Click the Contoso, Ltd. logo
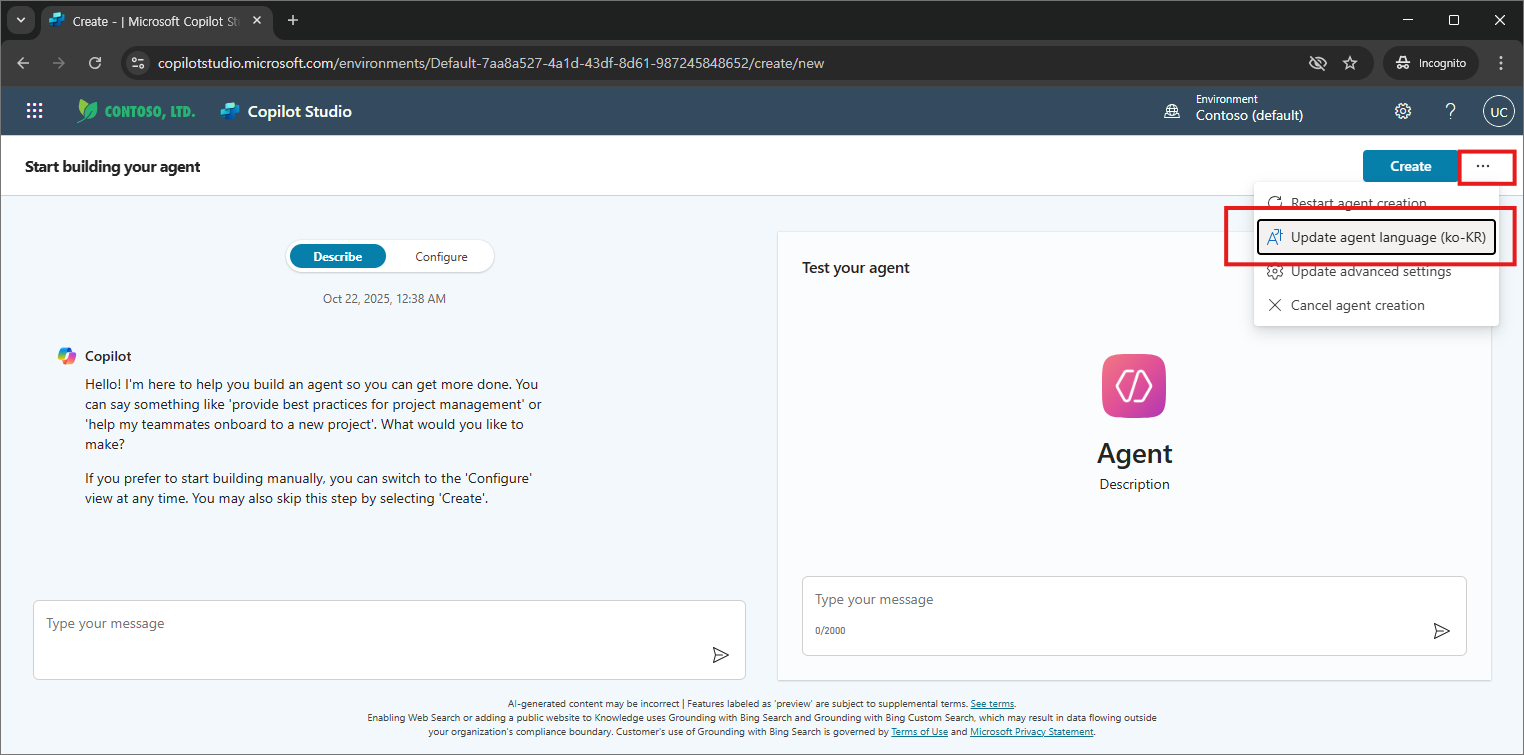The image size is (1524, 755). 136,111
